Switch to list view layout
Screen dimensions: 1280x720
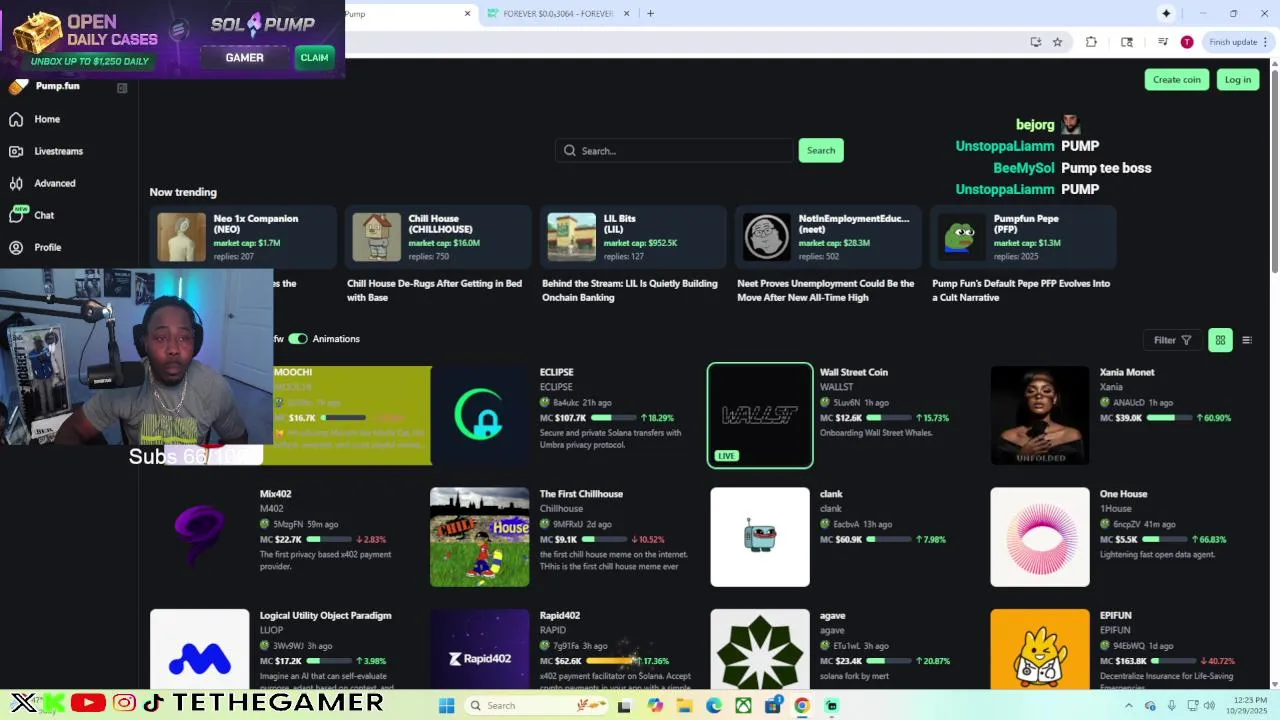1246,340
